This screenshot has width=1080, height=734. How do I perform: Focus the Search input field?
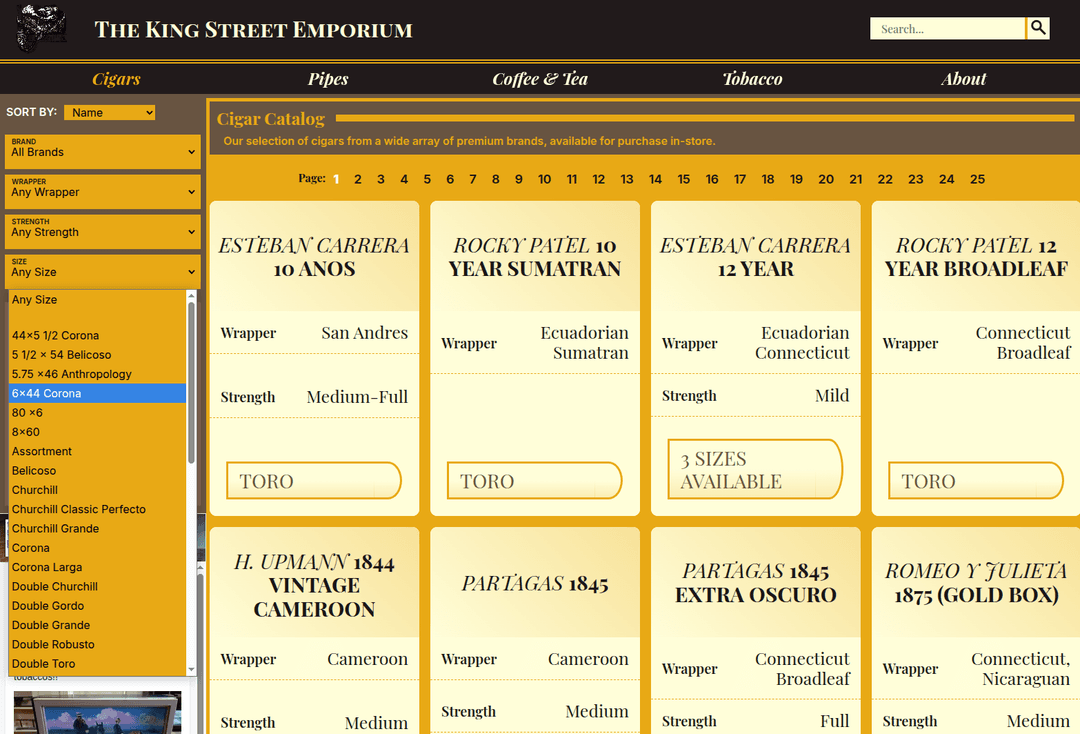click(x=947, y=28)
